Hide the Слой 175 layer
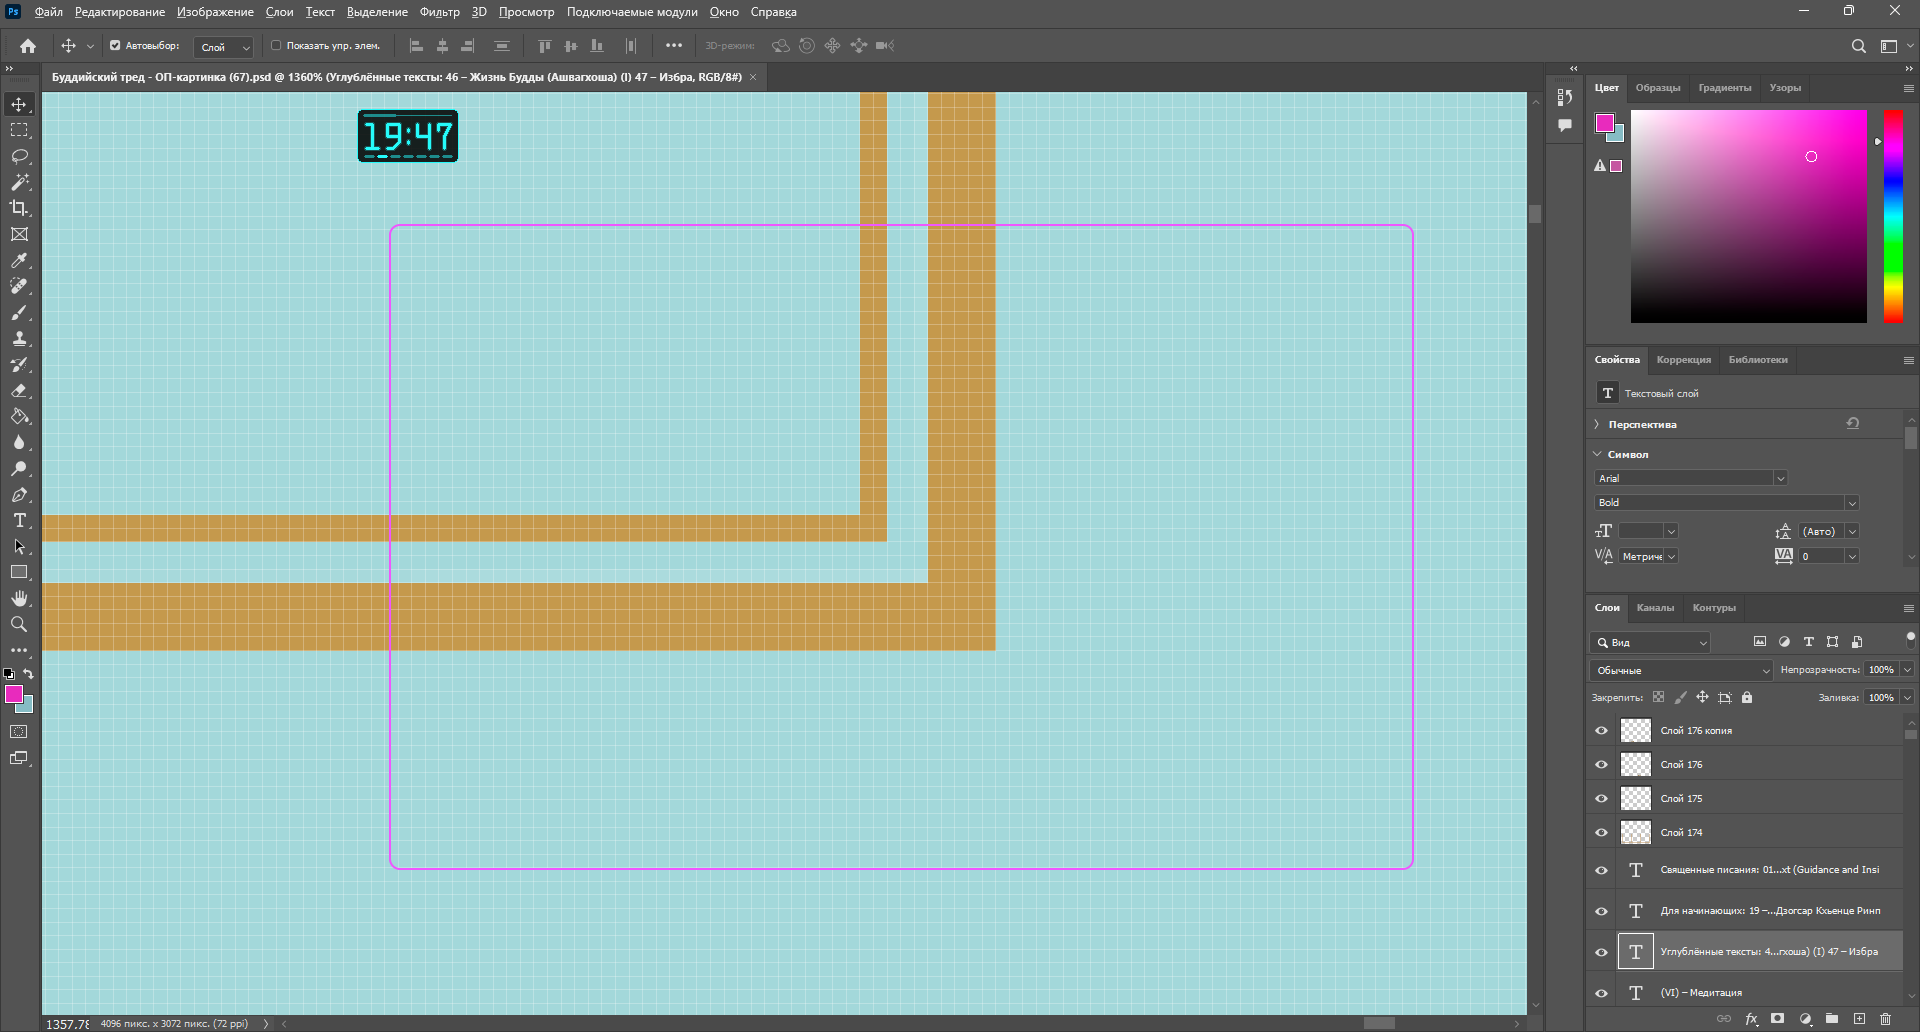1920x1032 pixels. coord(1601,799)
